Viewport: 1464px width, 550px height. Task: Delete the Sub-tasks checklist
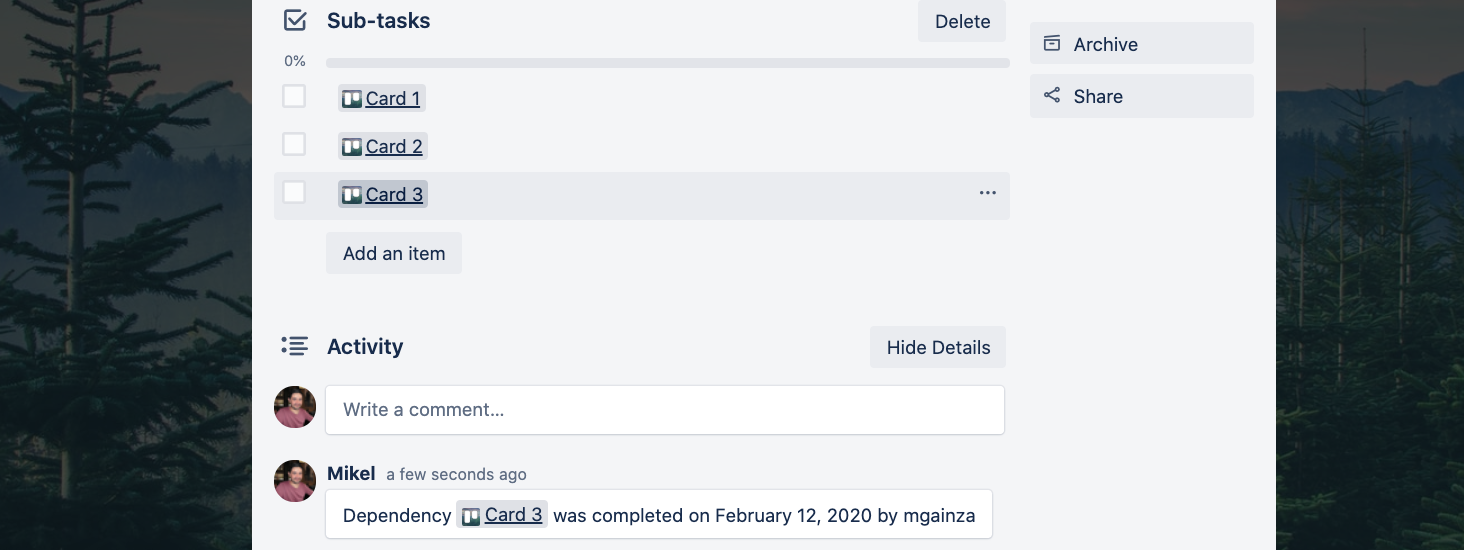962,21
